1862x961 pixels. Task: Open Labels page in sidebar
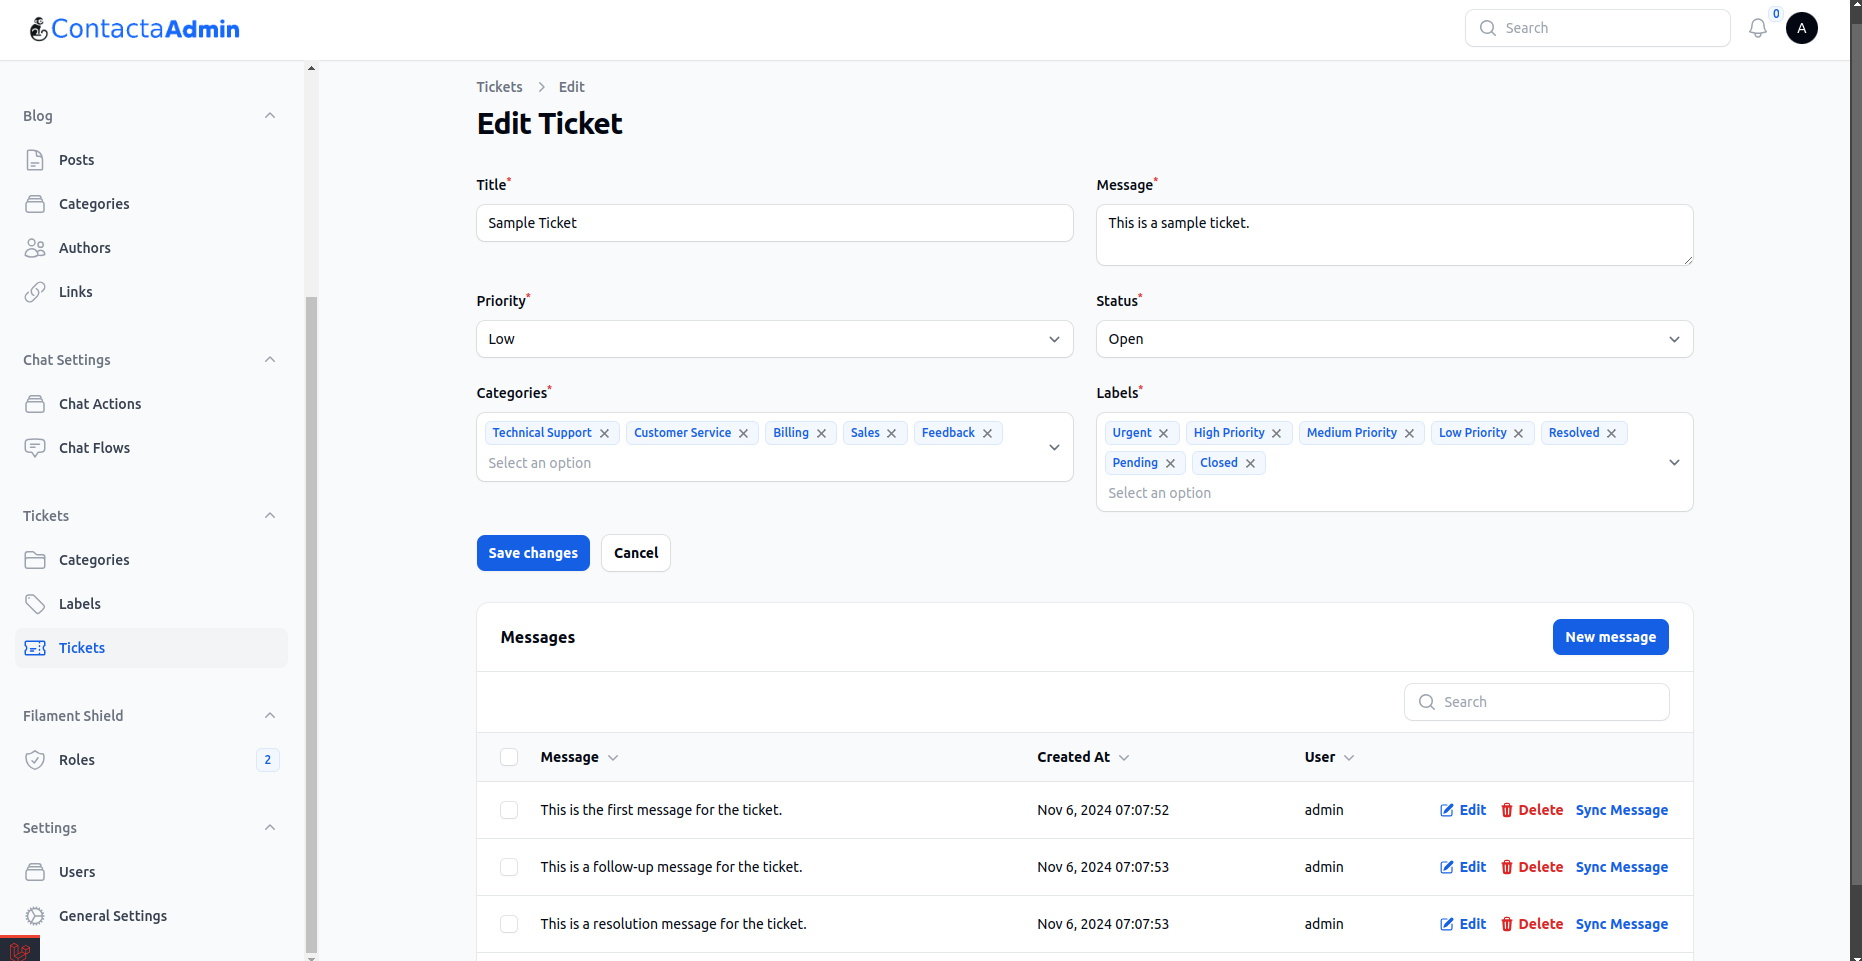[80, 604]
